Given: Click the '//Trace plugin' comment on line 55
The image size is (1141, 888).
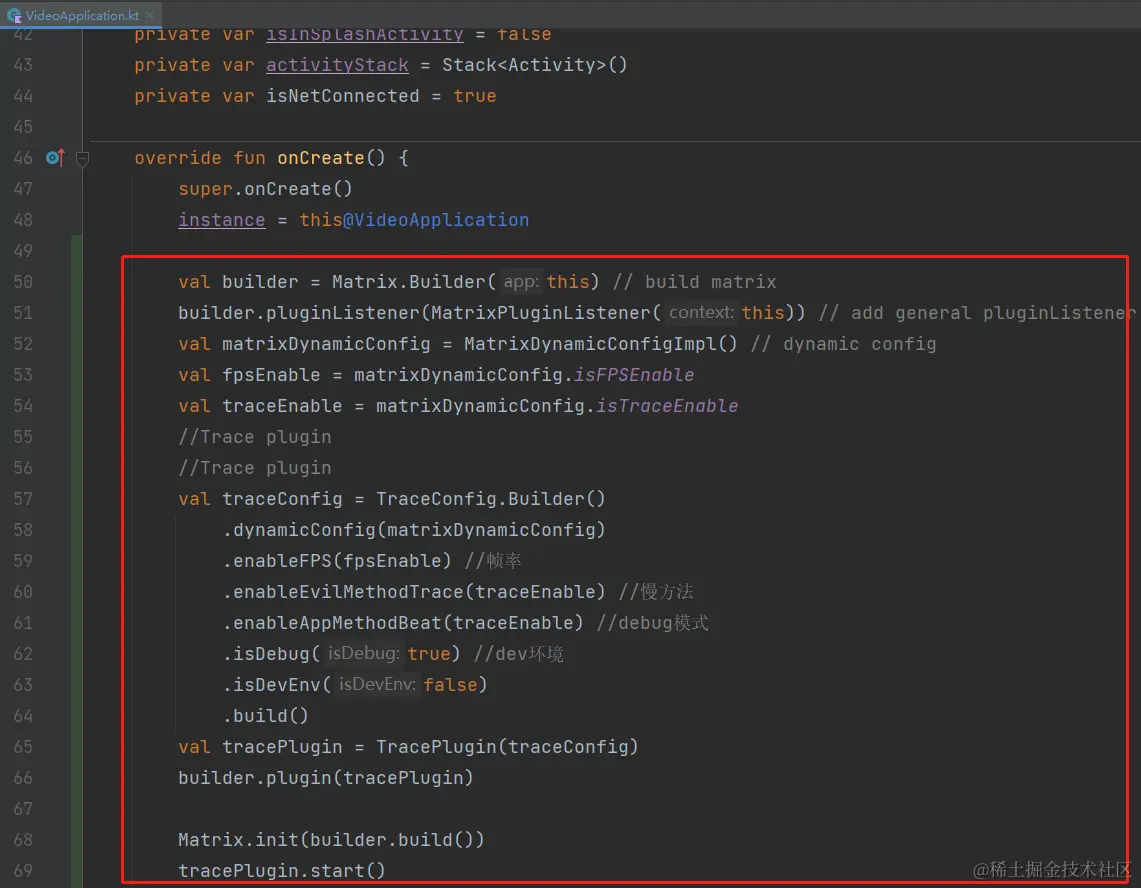Looking at the screenshot, I should [x=255, y=437].
